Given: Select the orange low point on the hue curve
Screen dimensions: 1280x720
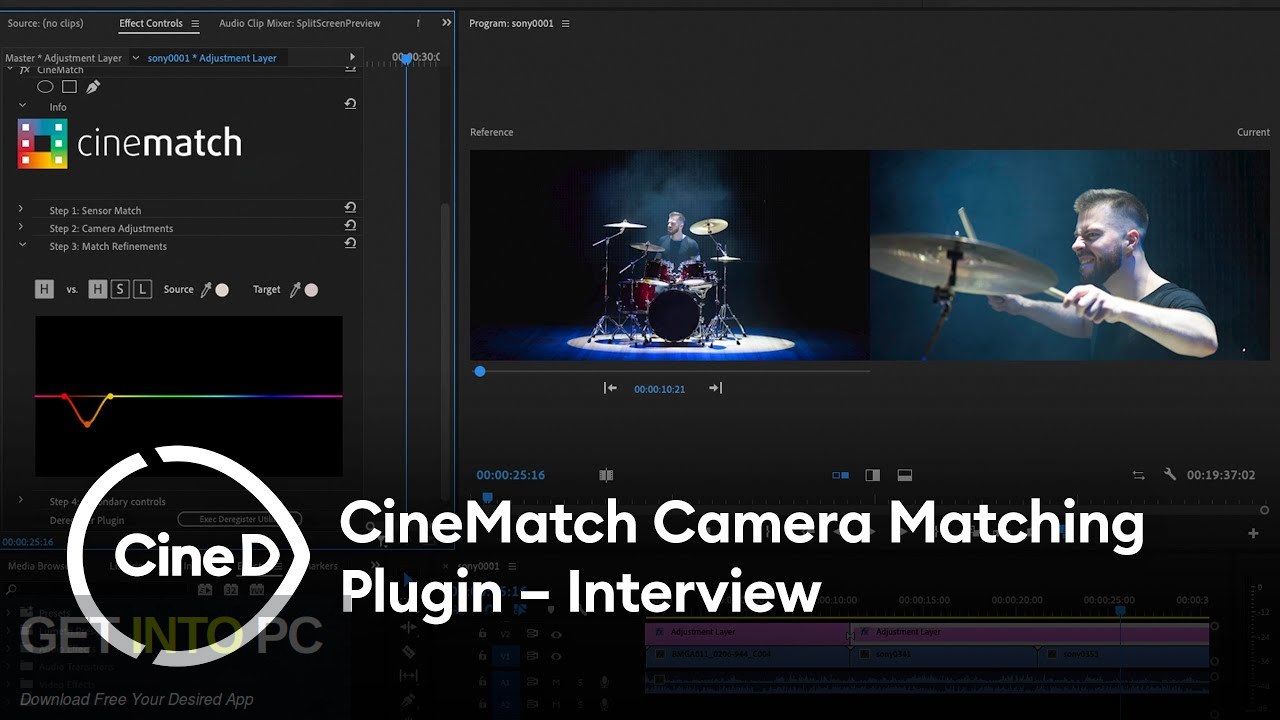Looking at the screenshot, I should tap(87, 424).
